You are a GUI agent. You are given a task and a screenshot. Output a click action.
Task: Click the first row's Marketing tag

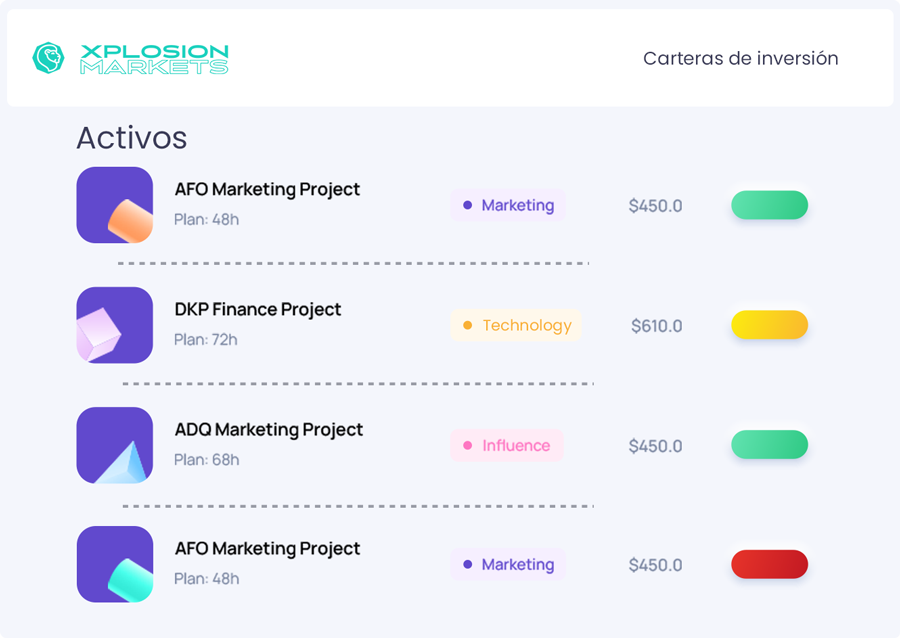click(x=508, y=205)
